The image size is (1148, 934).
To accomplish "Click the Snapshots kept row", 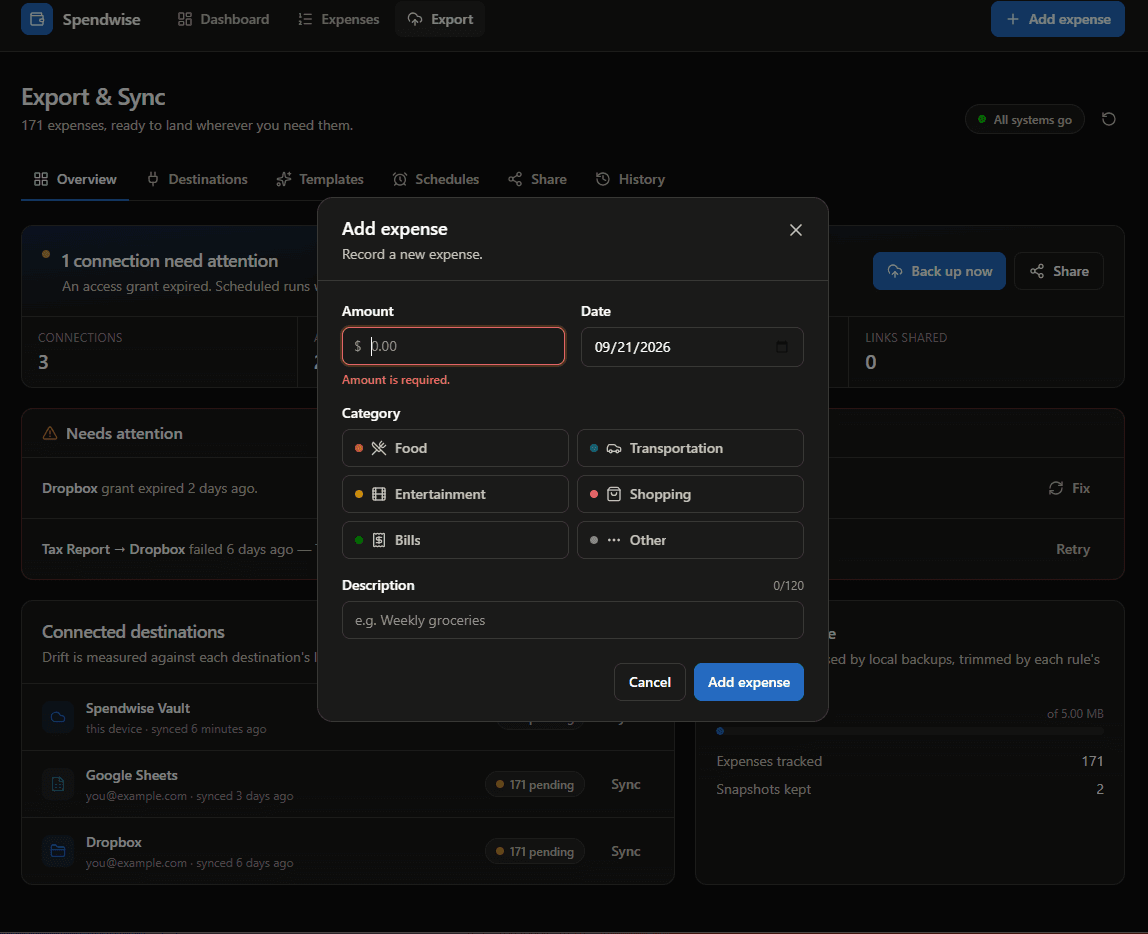I will point(909,789).
